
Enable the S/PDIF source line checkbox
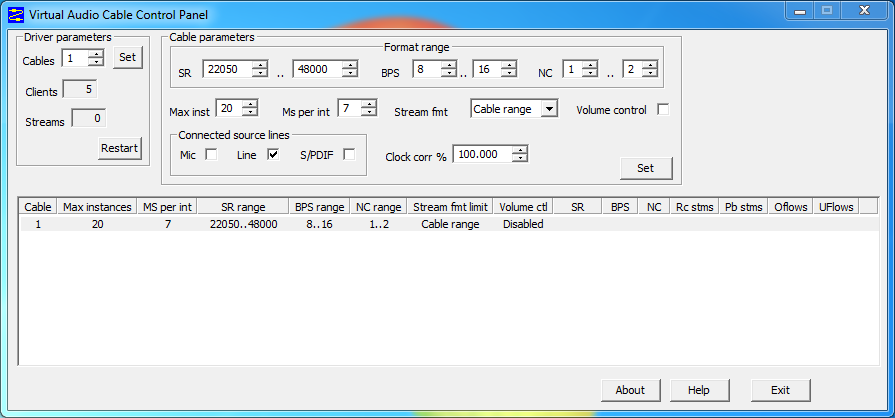(x=349, y=155)
